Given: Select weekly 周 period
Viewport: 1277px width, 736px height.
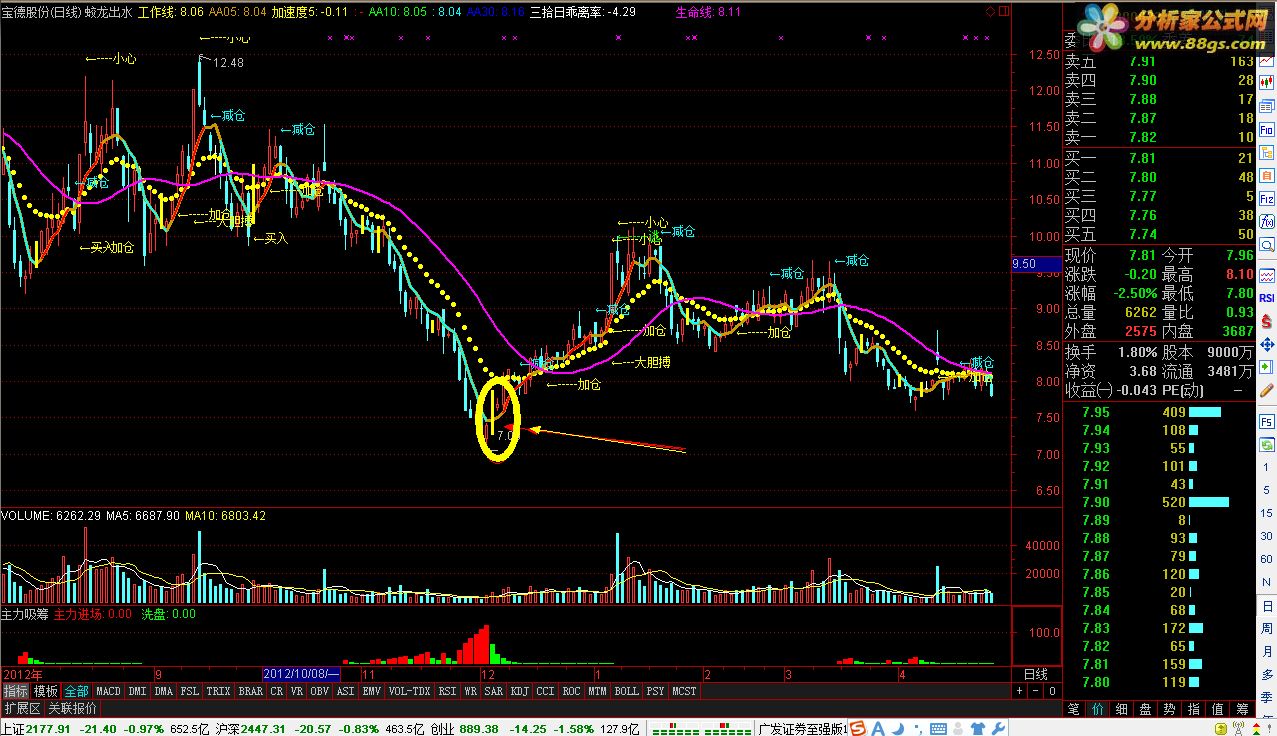Looking at the screenshot, I should [x=1267, y=628].
